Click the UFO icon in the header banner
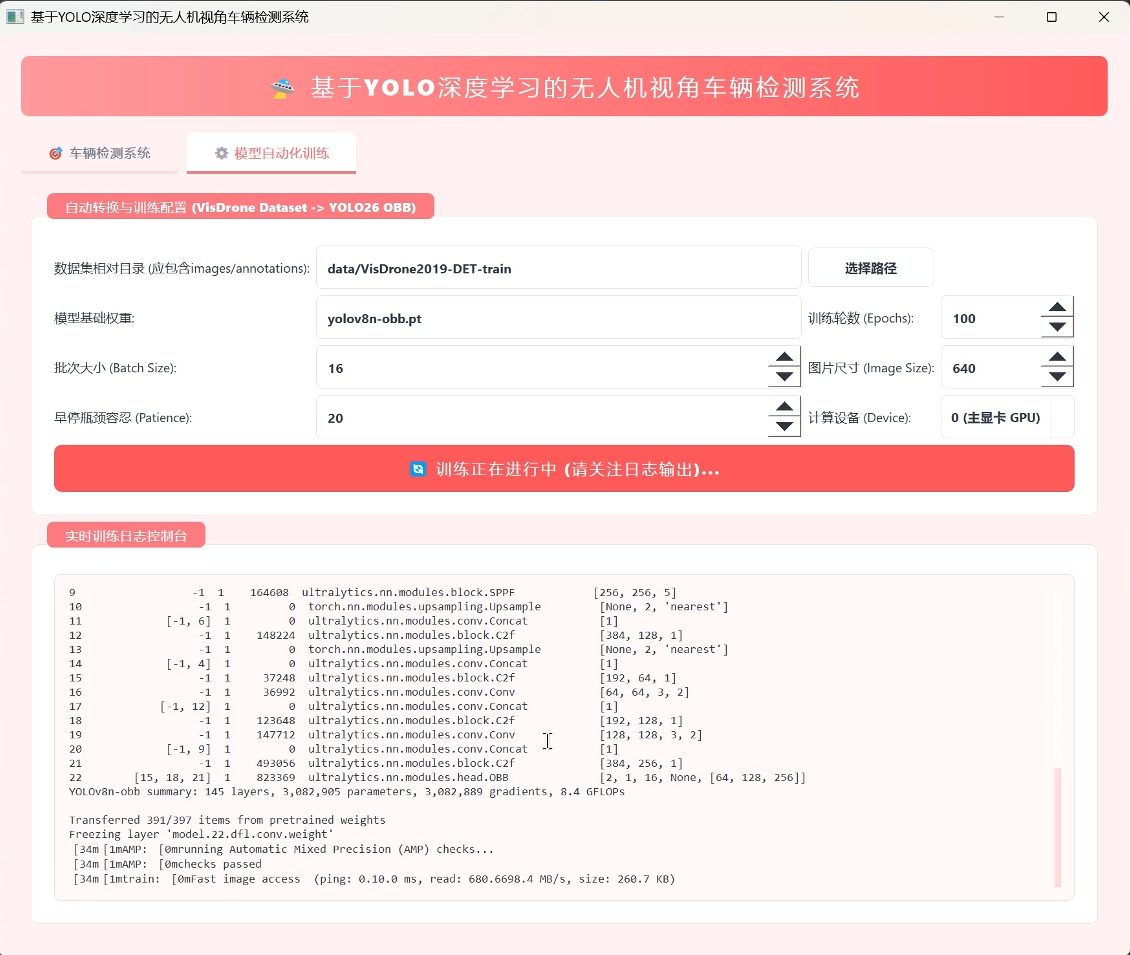 click(282, 89)
